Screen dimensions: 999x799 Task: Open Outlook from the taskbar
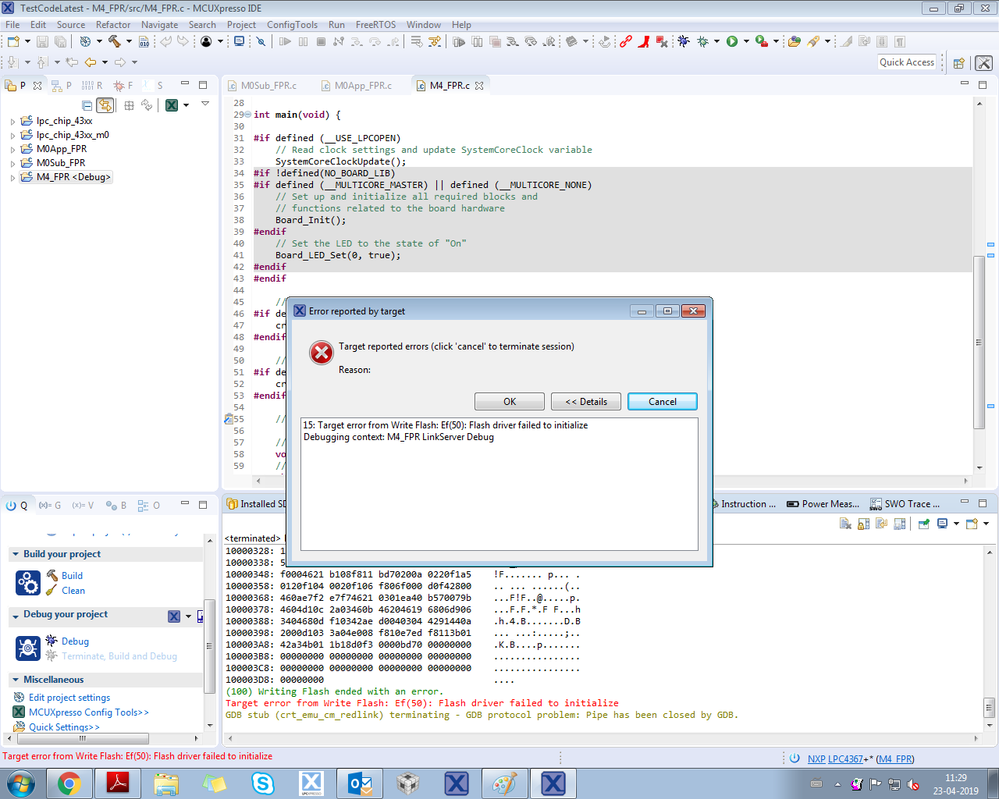(x=360, y=783)
